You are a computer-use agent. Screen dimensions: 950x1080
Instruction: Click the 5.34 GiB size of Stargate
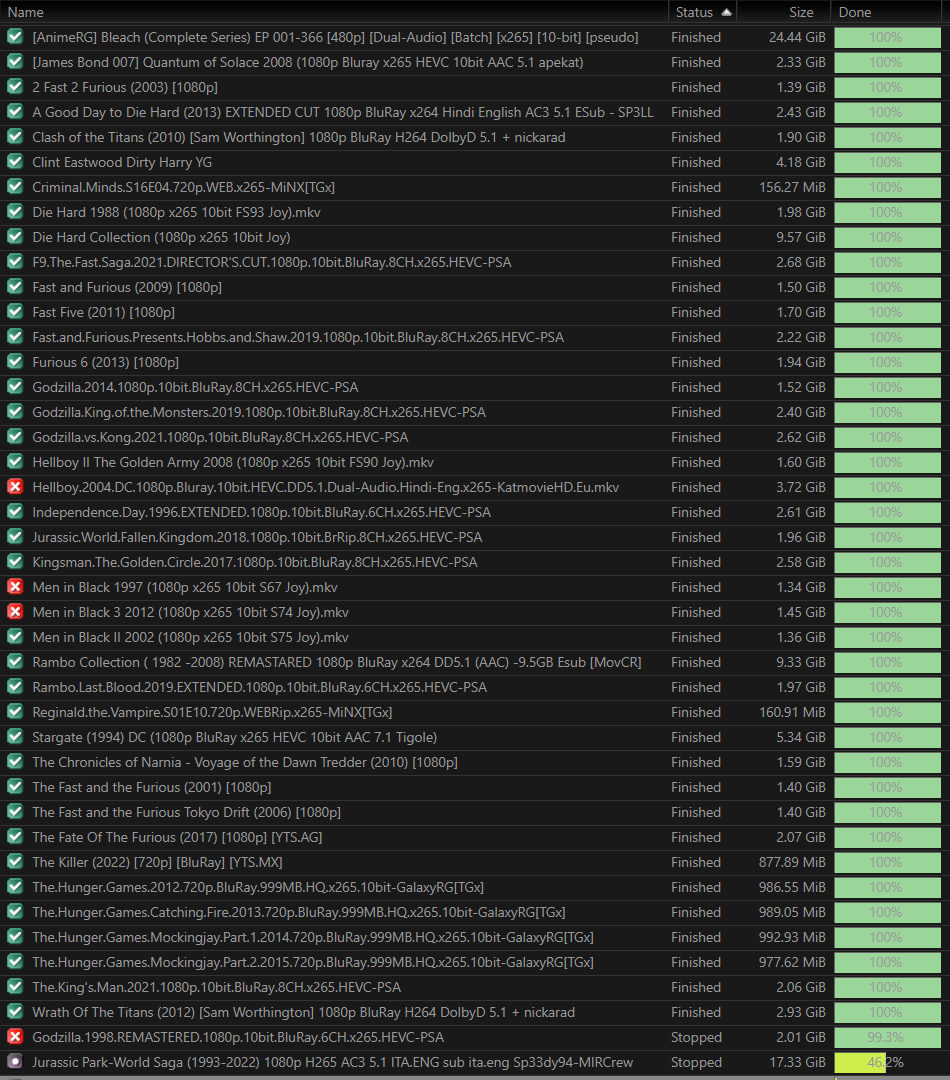801,737
